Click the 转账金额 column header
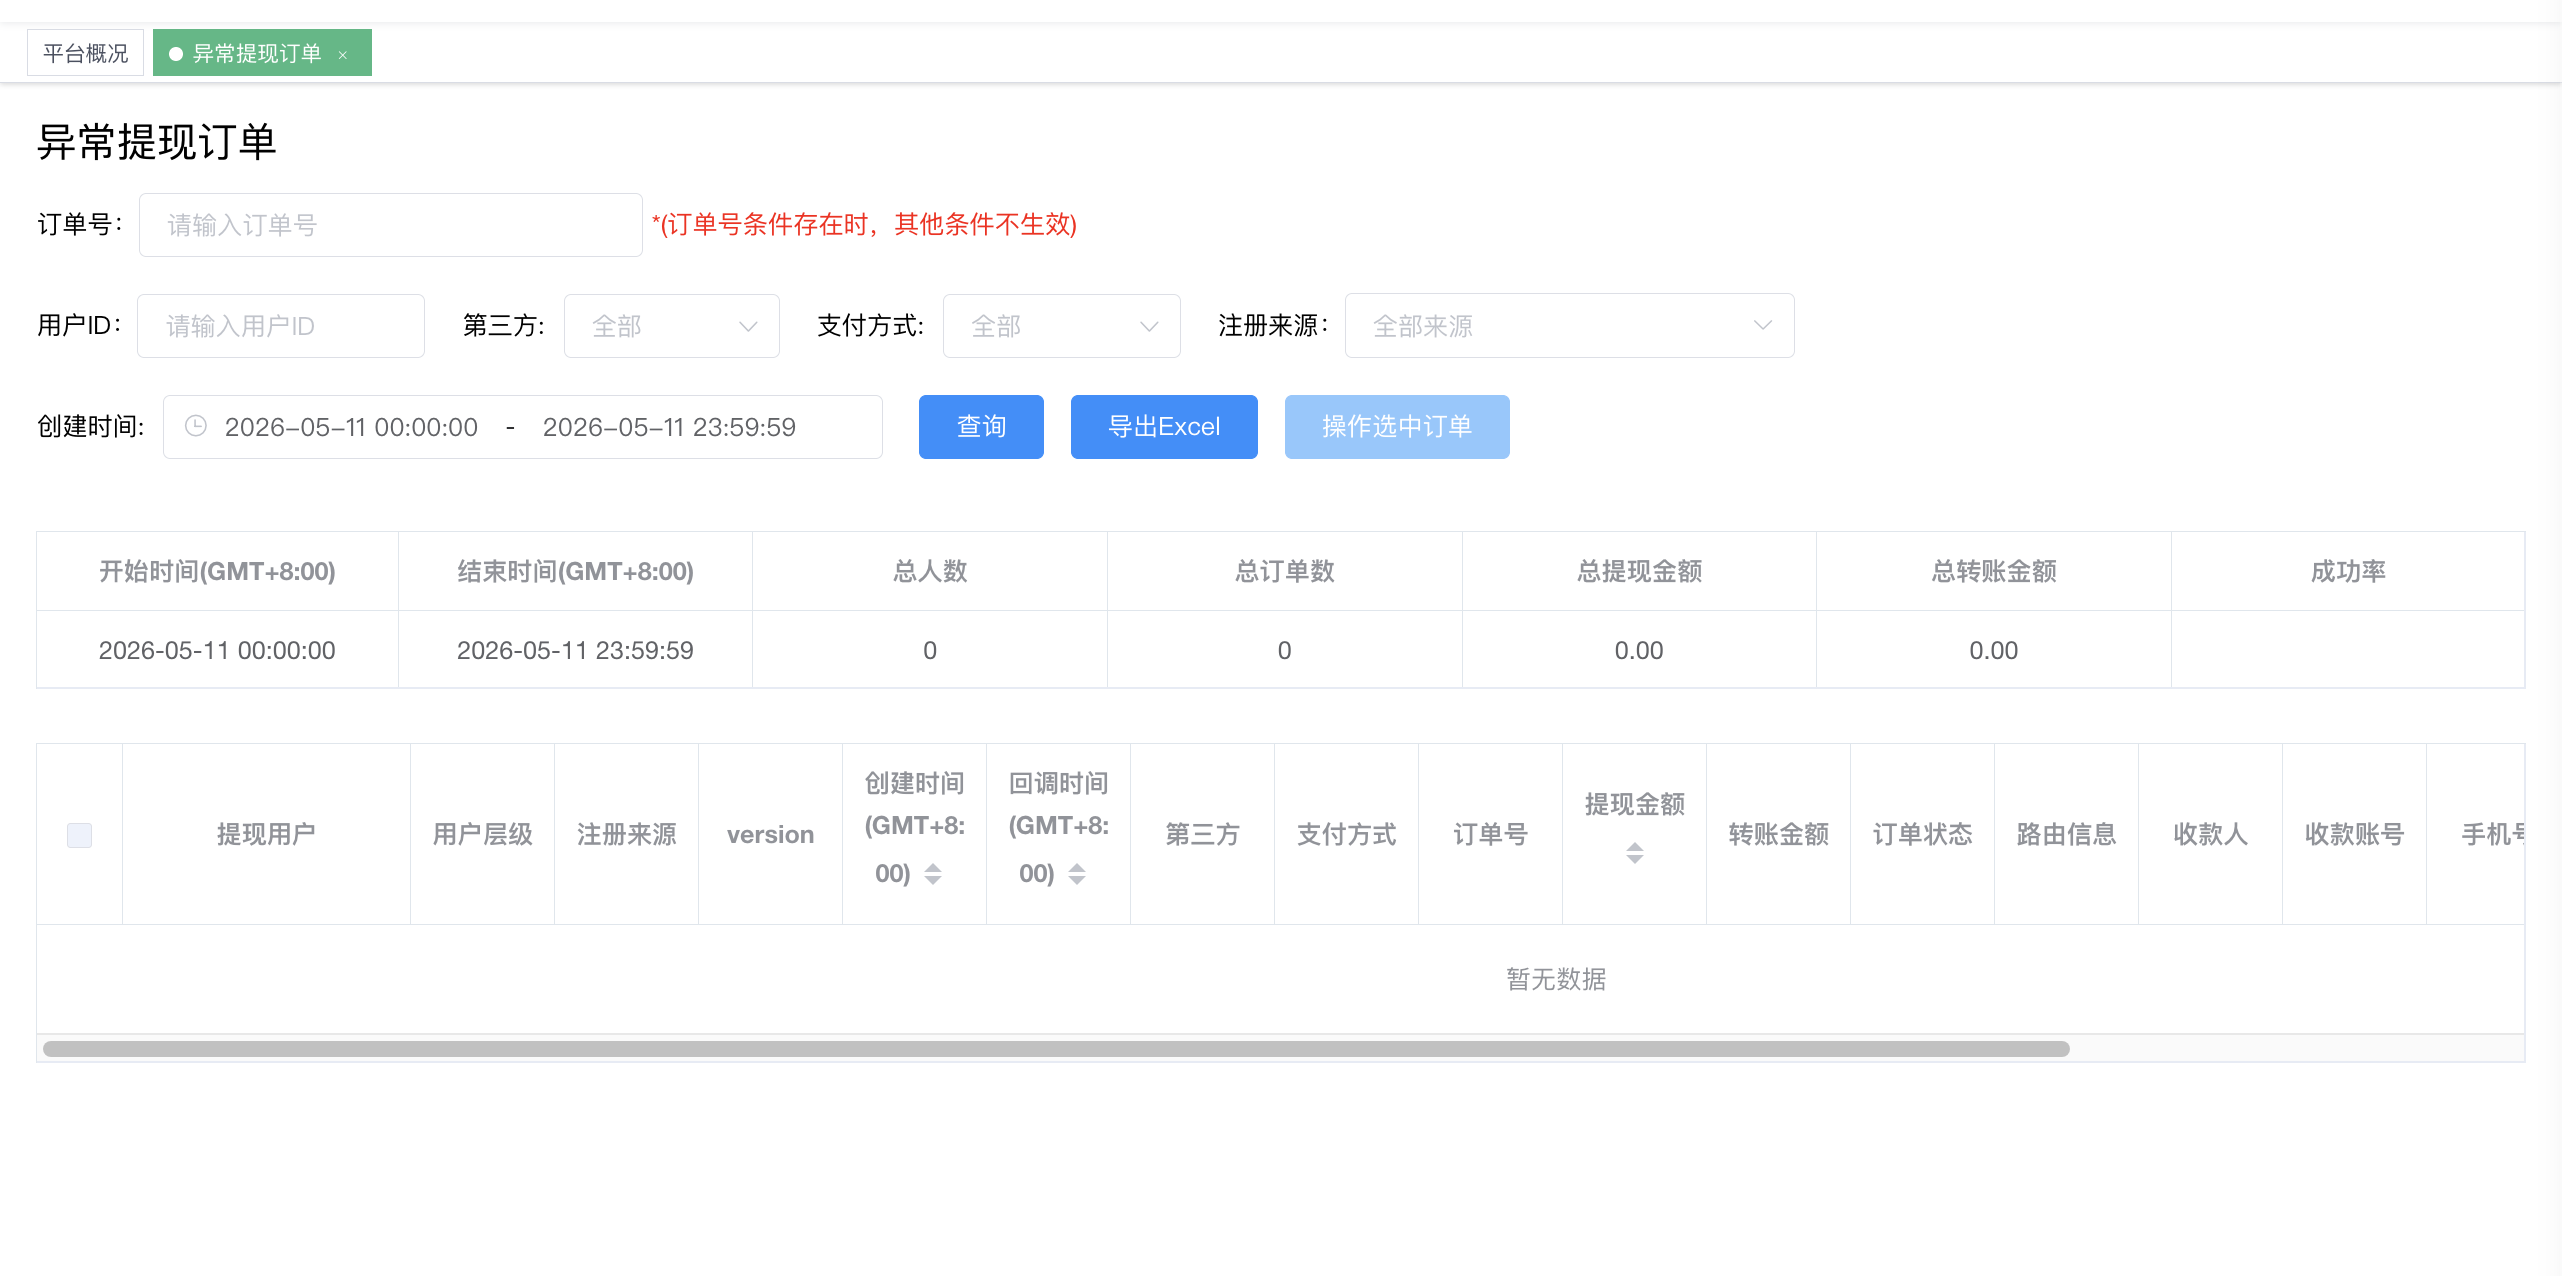Viewport: 2562px width, 1276px height. (x=1778, y=834)
